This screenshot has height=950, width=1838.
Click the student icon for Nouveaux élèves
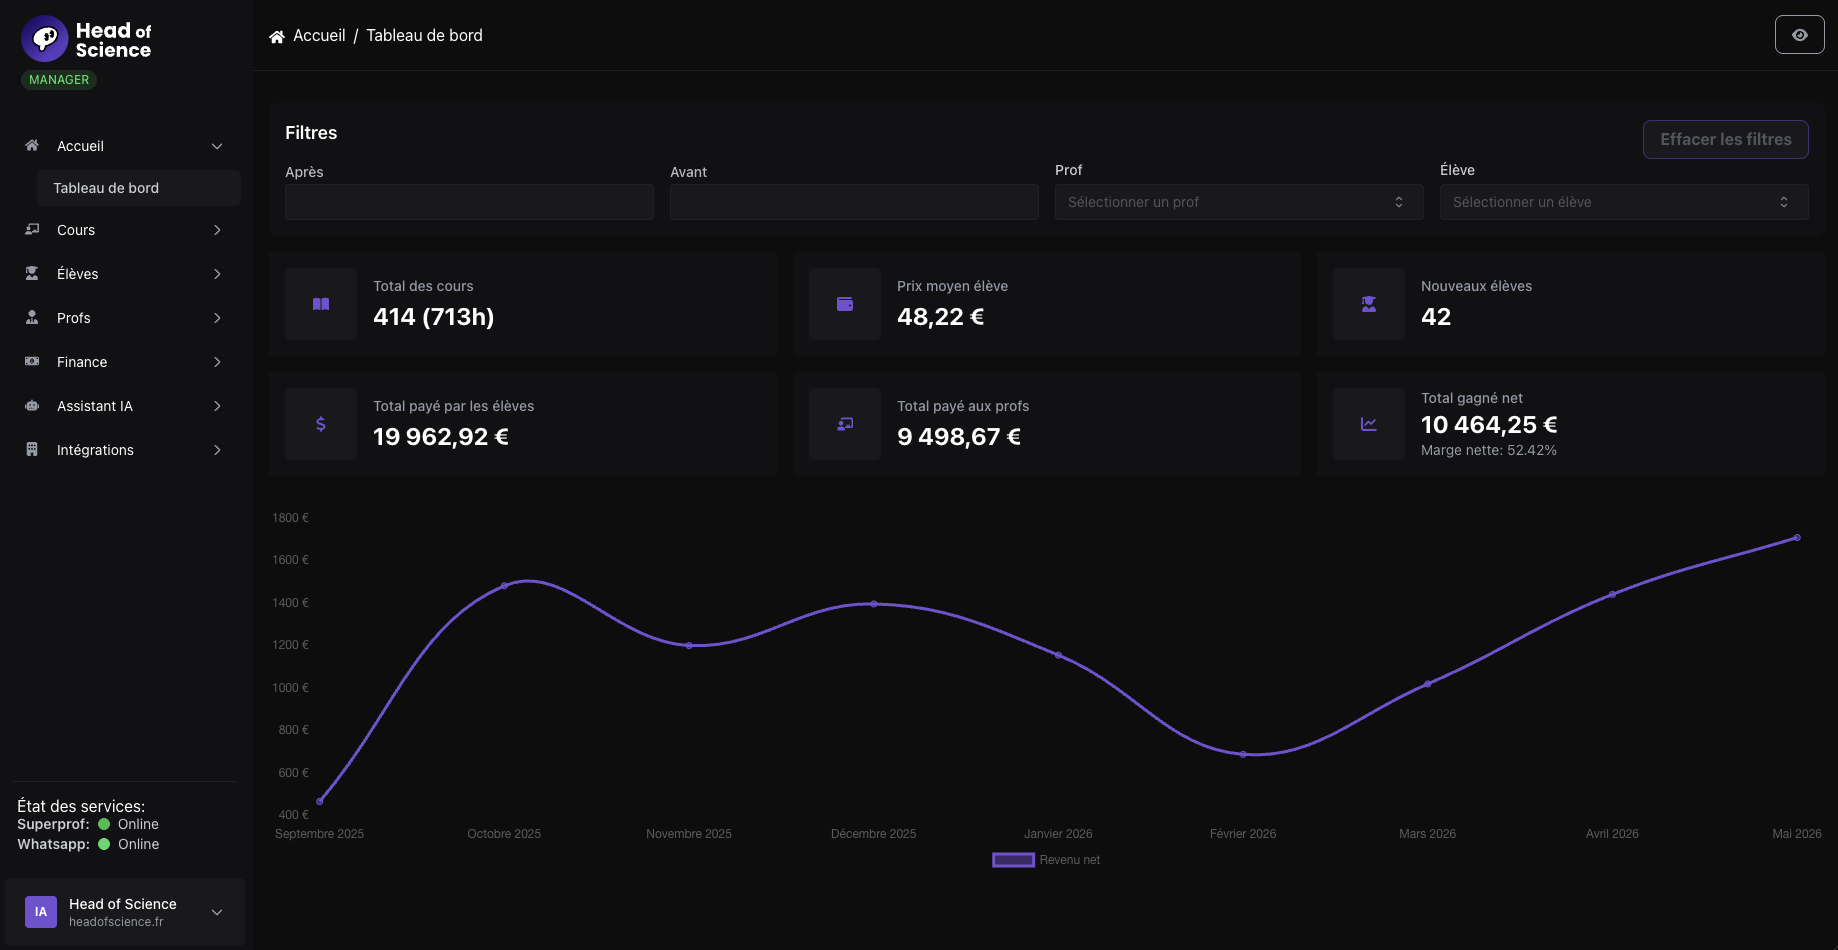coord(1369,304)
